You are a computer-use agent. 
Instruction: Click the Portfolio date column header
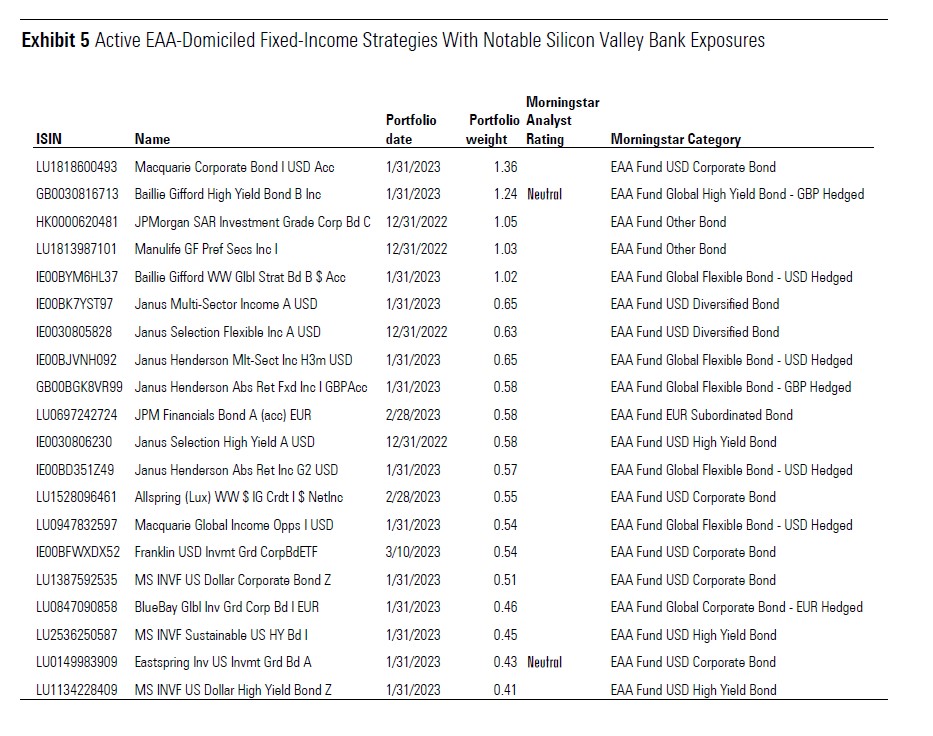point(410,130)
